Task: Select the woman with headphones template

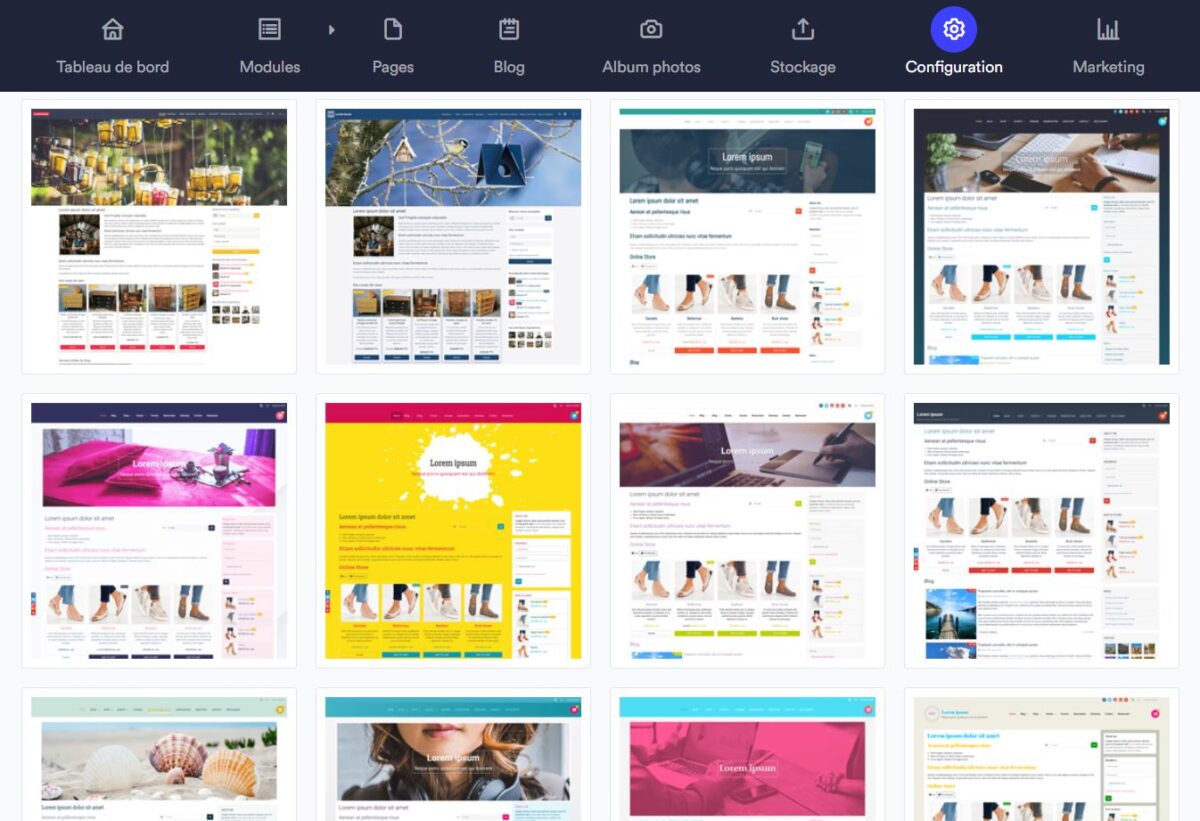Action: (x=453, y=755)
